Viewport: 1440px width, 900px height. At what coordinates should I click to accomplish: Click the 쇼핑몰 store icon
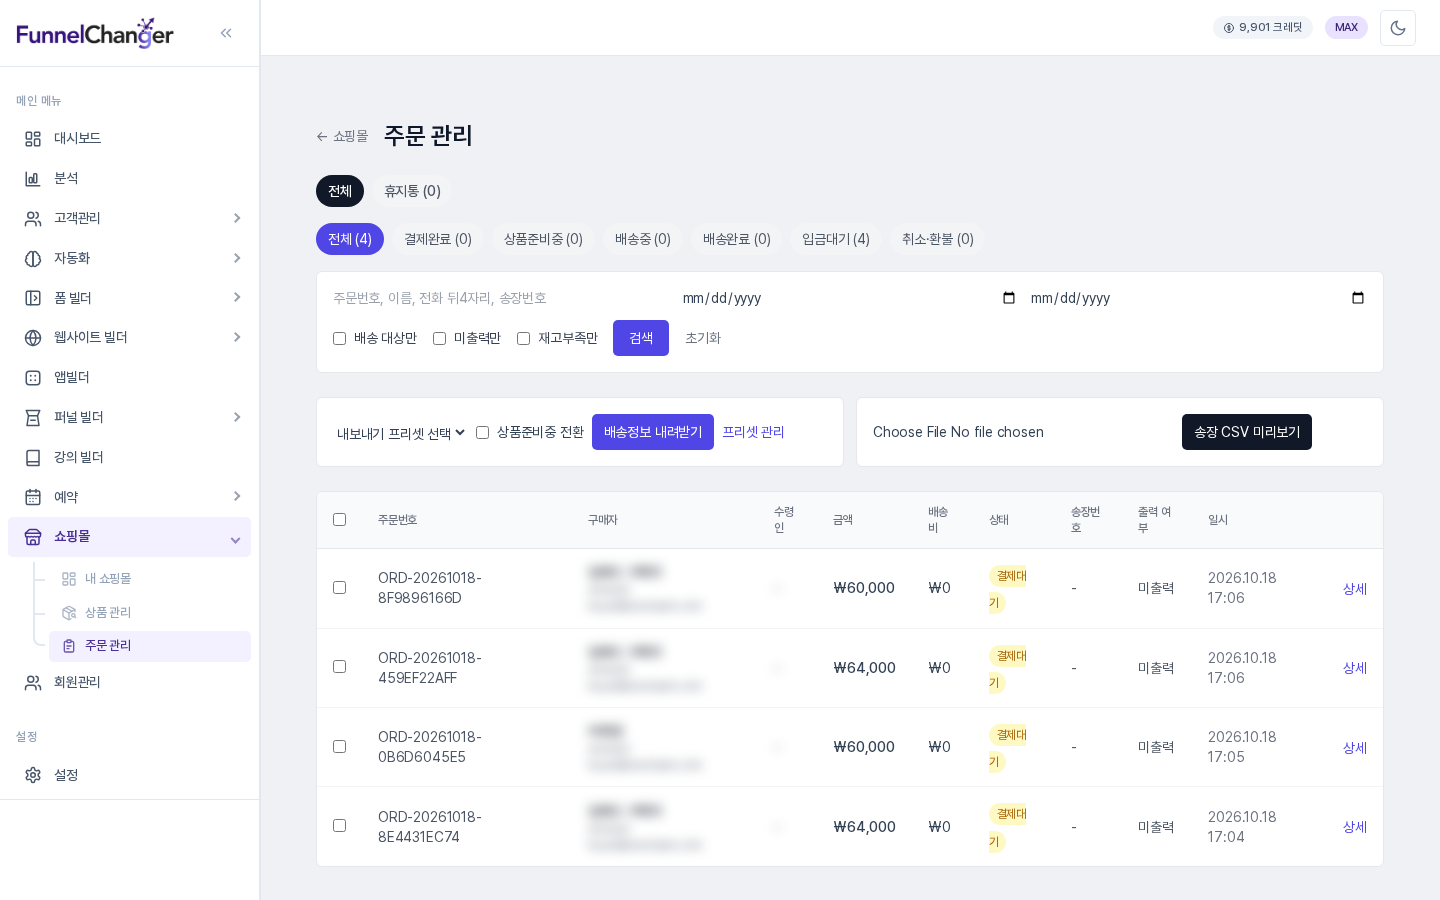click(33, 537)
